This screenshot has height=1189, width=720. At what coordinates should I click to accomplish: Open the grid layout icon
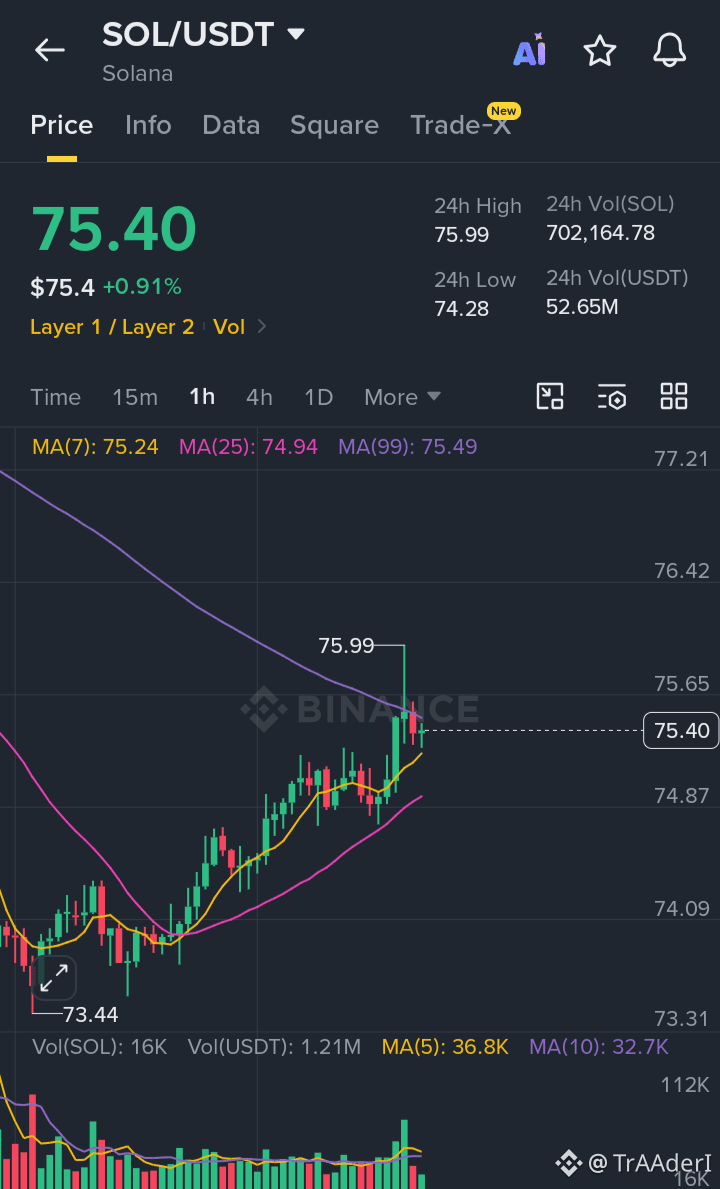(674, 397)
